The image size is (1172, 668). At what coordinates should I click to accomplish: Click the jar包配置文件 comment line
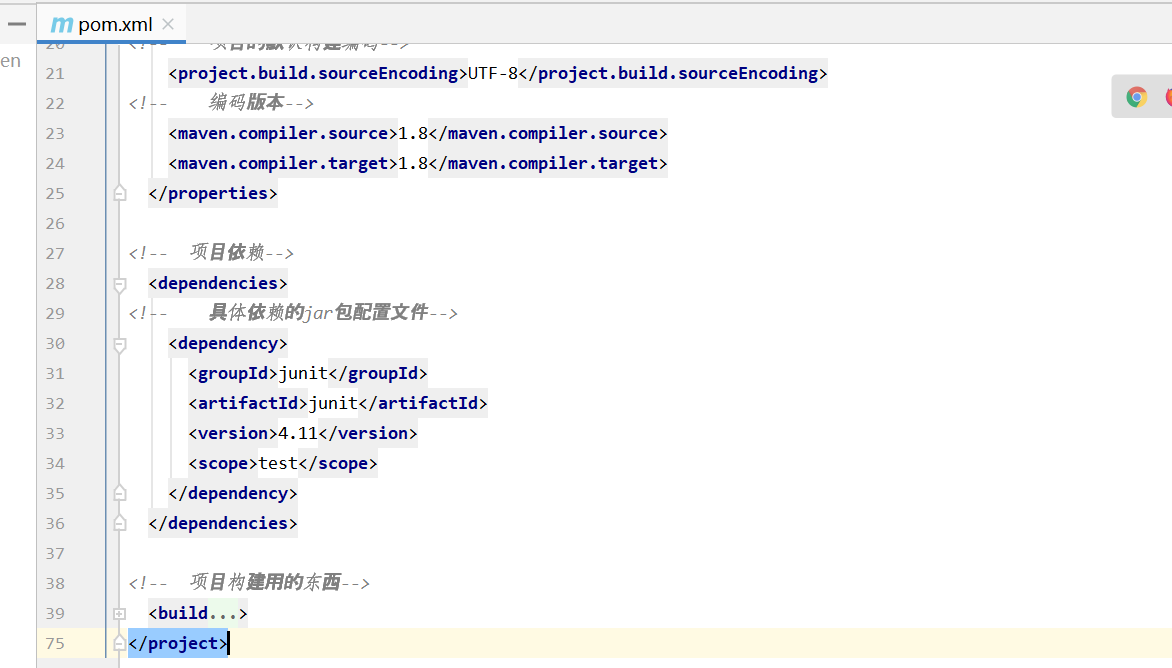point(293,312)
